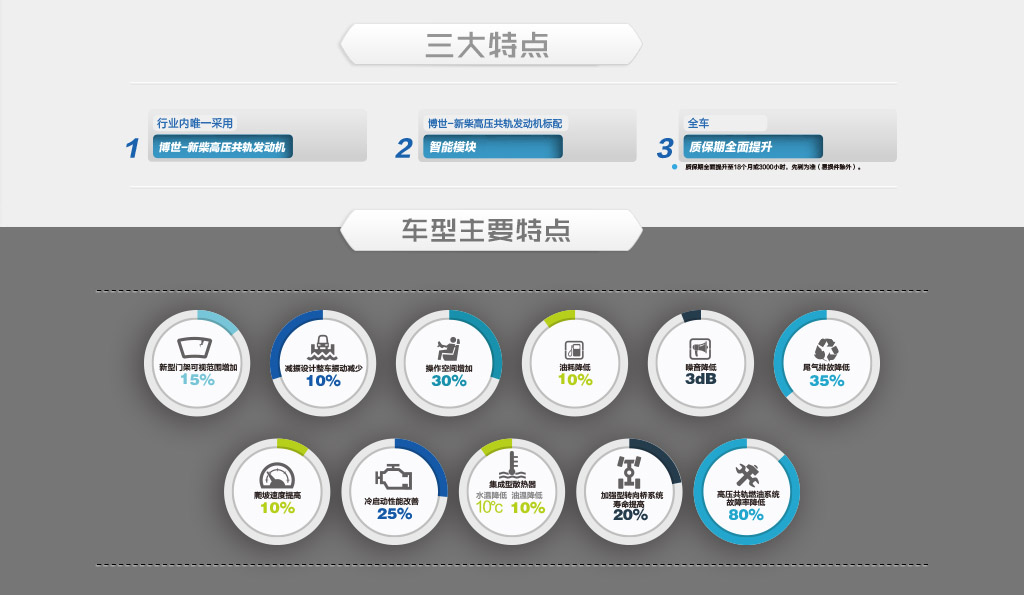Viewport: 1024px width, 595px height.
Task: Select the engine cold start icon
Action: click(x=393, y=478)
